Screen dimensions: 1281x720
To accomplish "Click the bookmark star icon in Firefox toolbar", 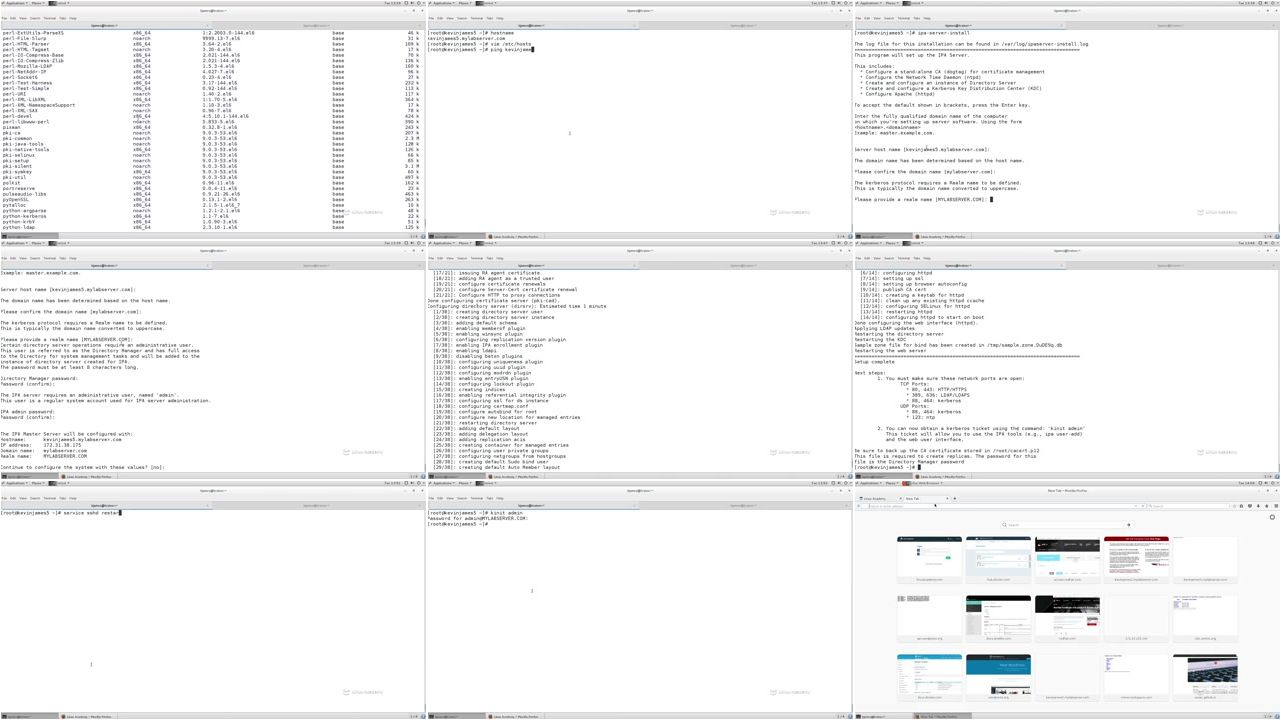I will (1234, 506).
